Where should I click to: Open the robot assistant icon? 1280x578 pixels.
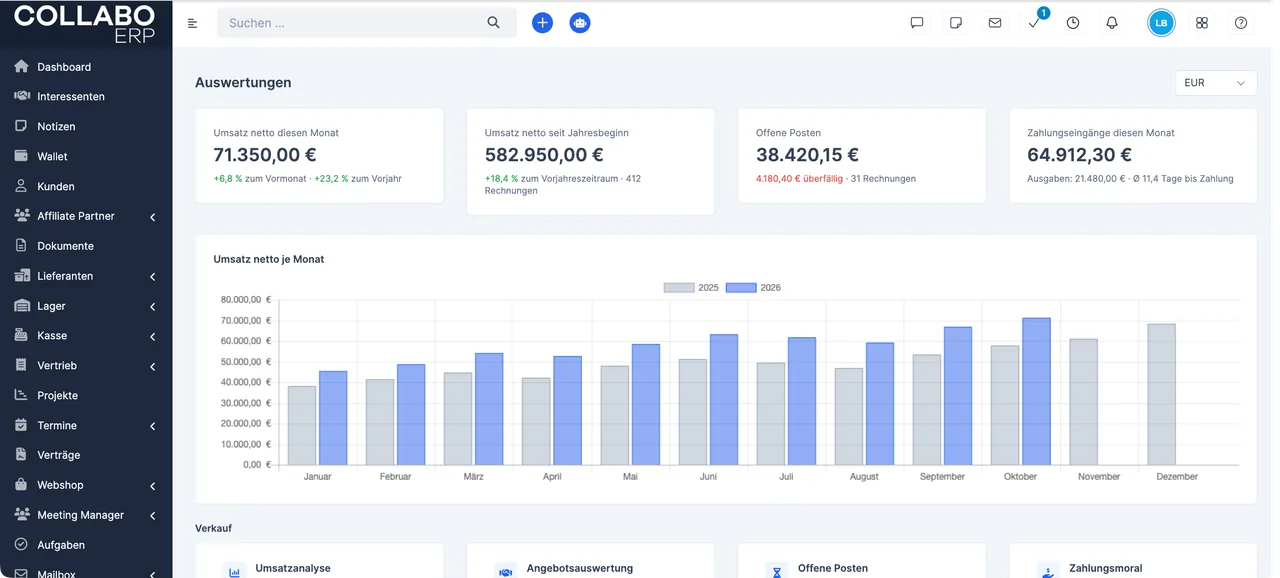click(x=580, y=22)
